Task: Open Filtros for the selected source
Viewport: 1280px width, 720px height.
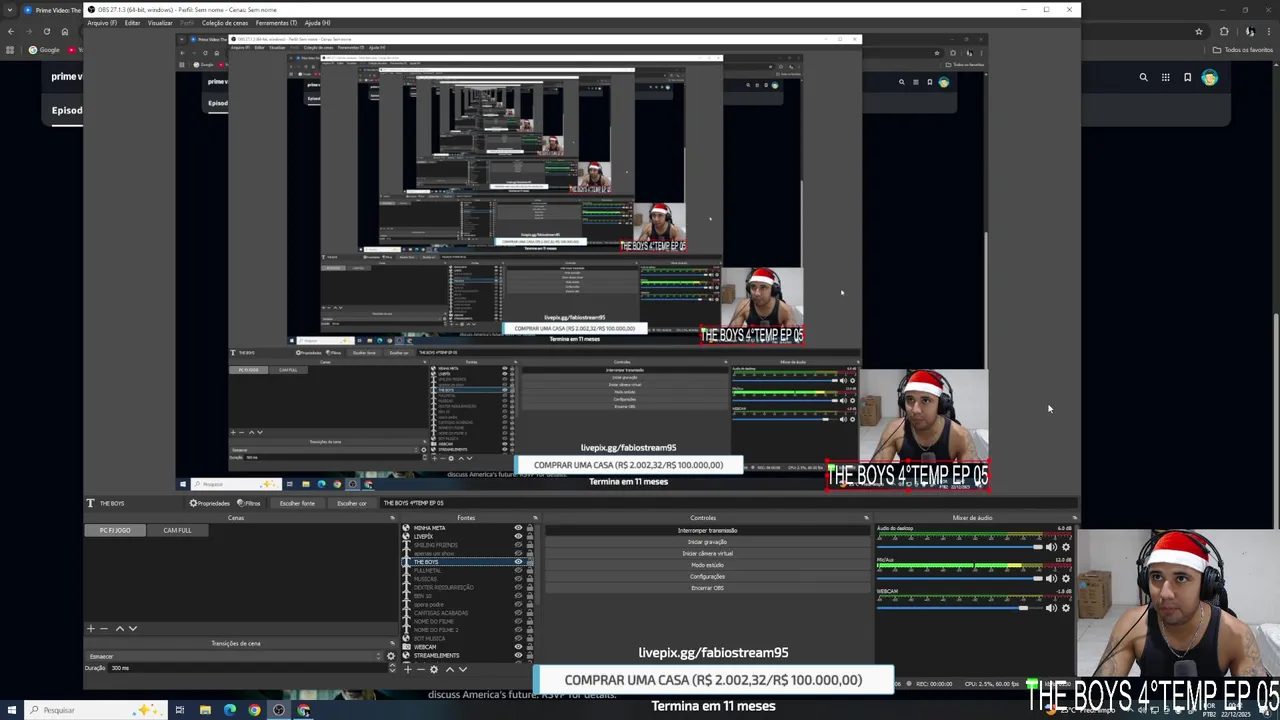Action: pos(249,503)
